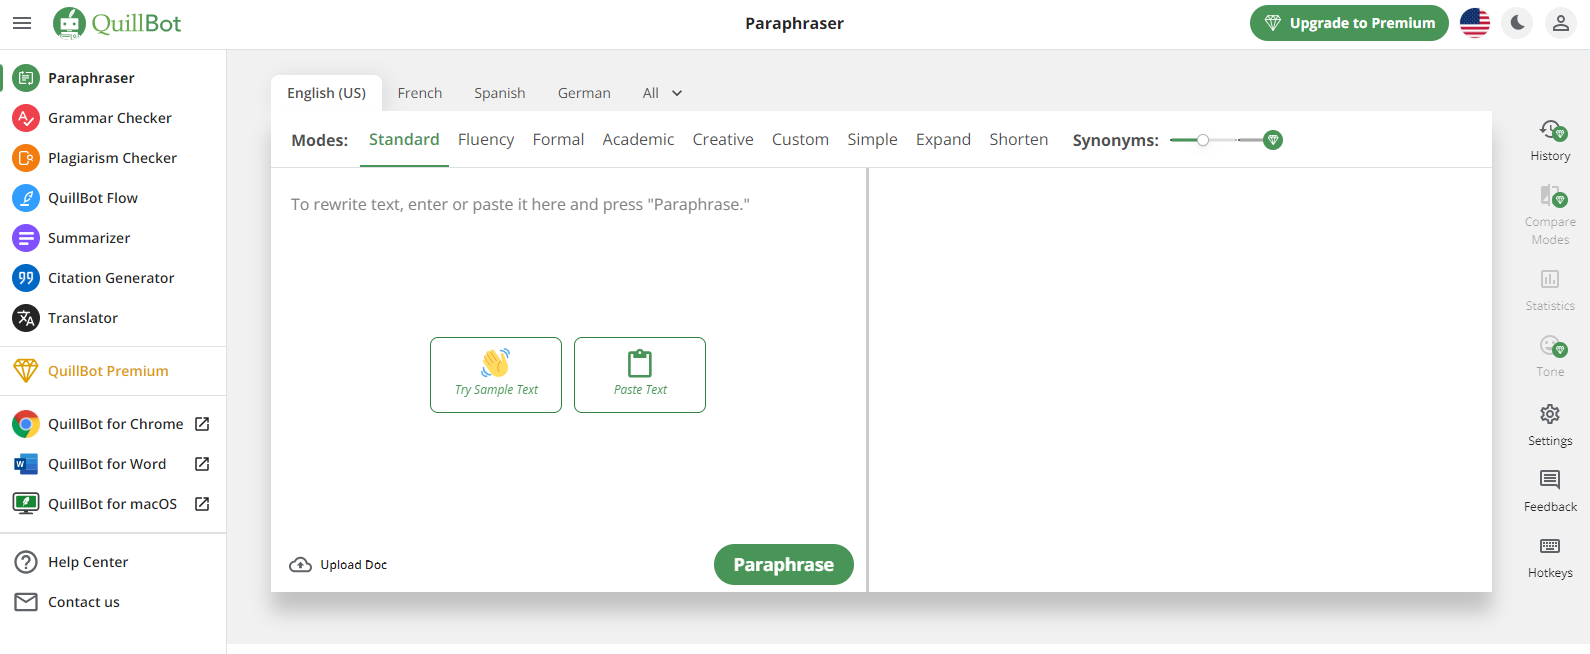Click the green Paraphrase button
This screenshot has width=1590, height=654.
tap(784, 564)
